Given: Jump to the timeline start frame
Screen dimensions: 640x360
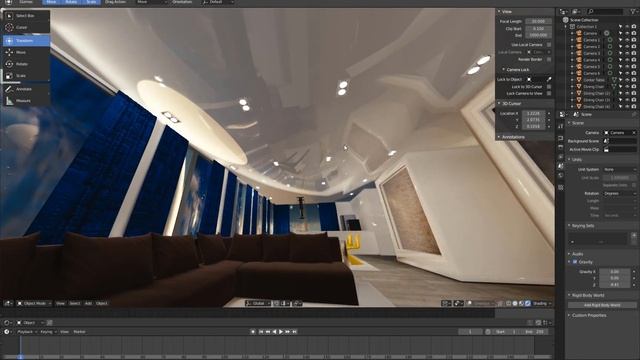Looking at the screenshot, I should click(x=261, y=332).
